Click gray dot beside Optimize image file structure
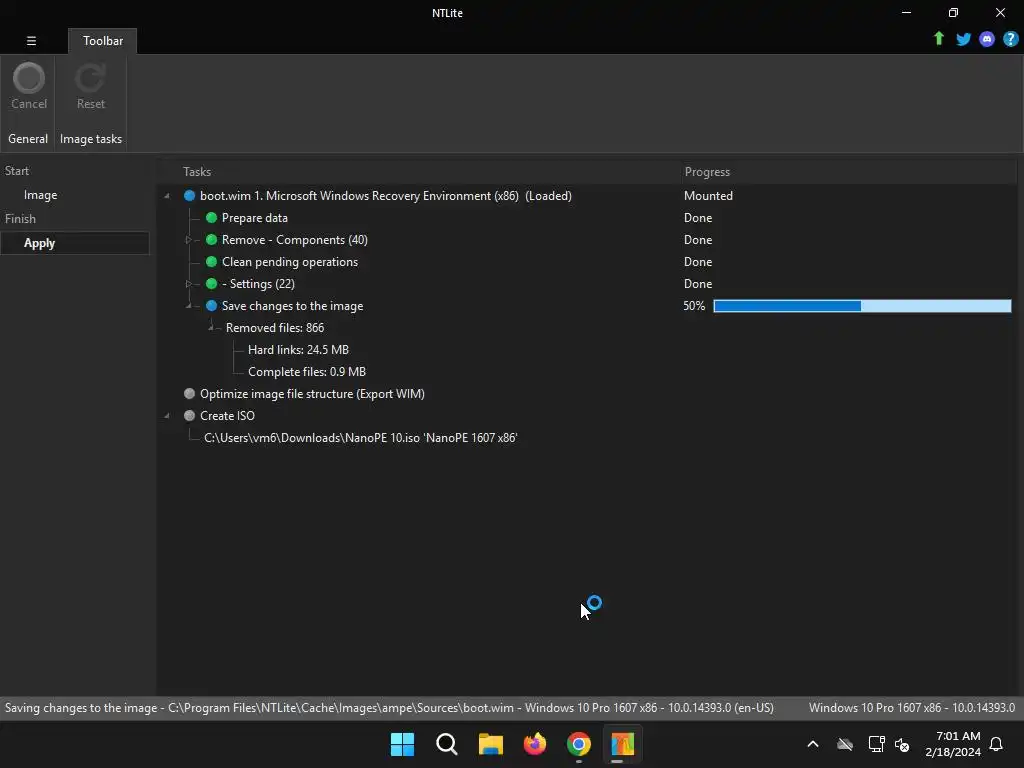Screen dimensions: 1024x768 click(189, 394)
